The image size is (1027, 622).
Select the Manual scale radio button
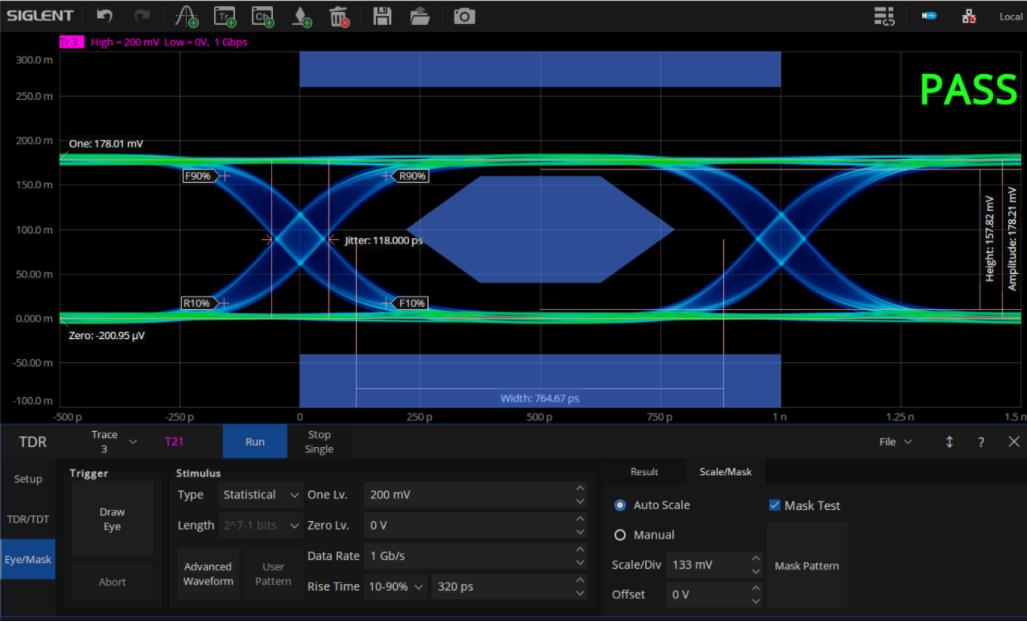[x=620, y=535]
